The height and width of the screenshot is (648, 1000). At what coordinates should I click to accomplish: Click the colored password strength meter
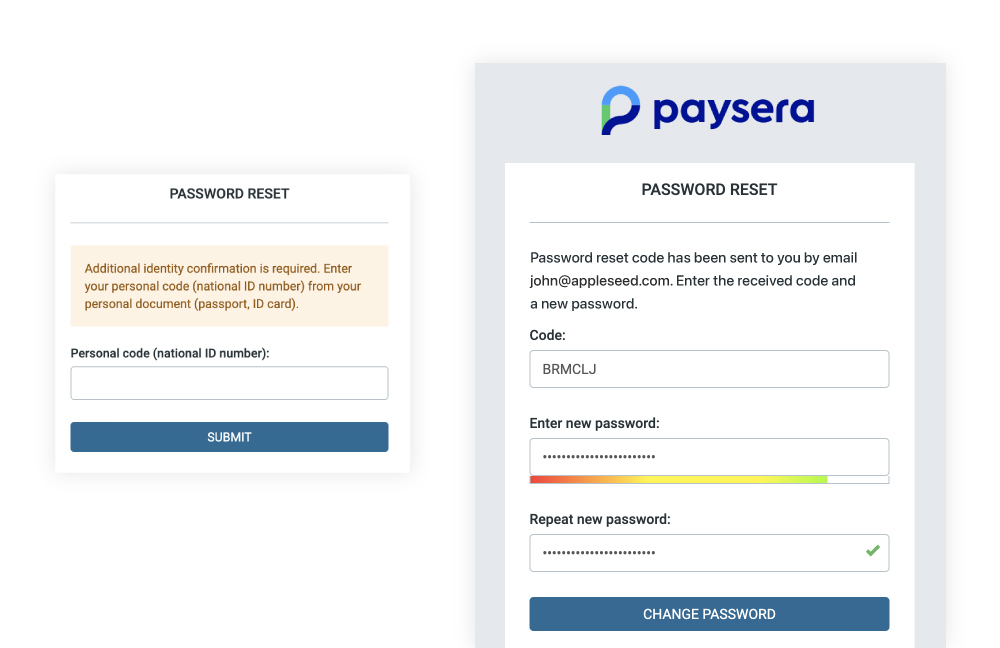[679, 480]
